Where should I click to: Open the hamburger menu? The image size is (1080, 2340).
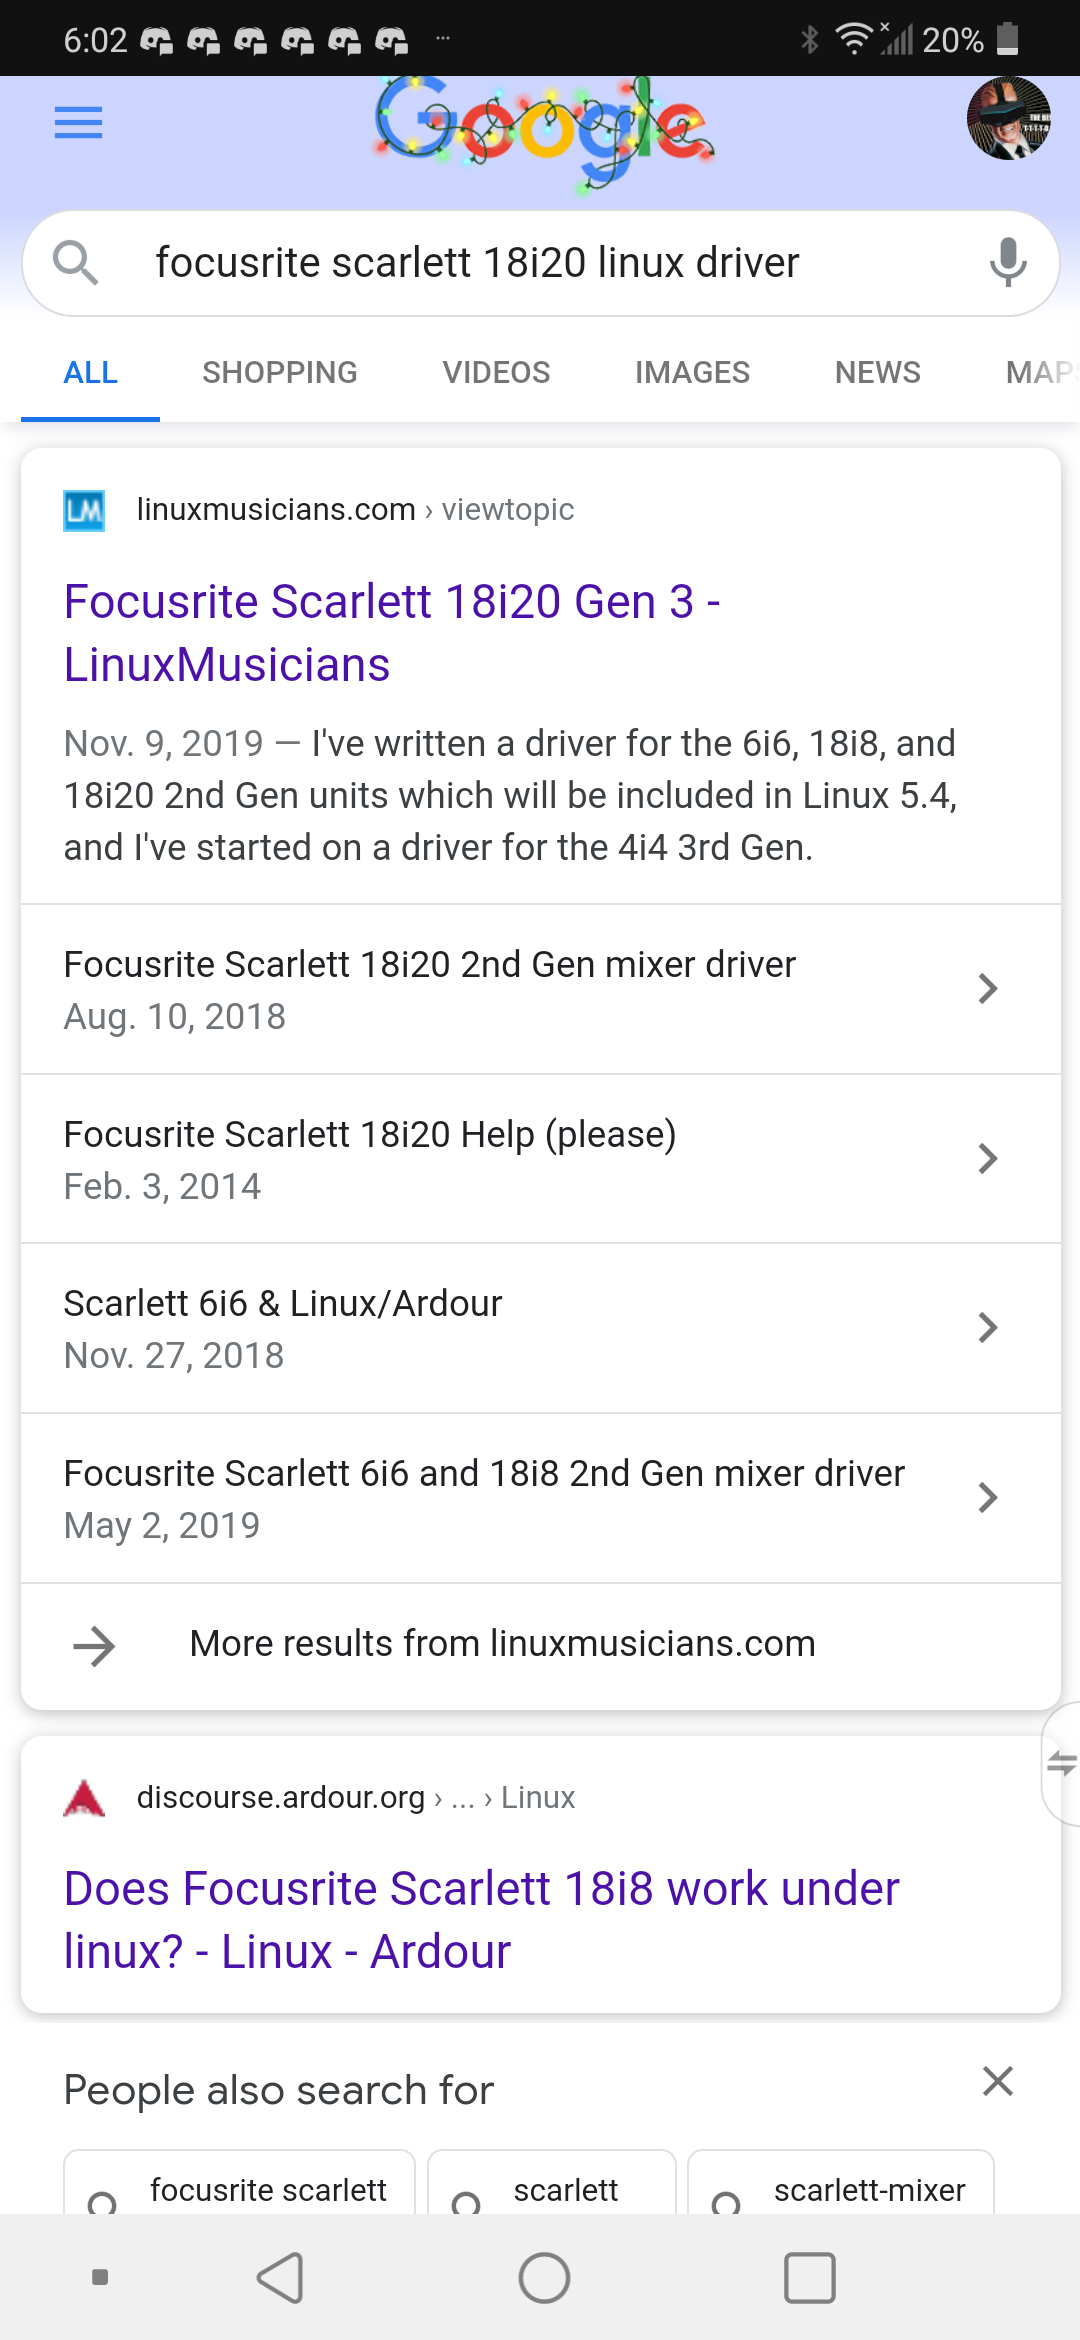(78, 122)
